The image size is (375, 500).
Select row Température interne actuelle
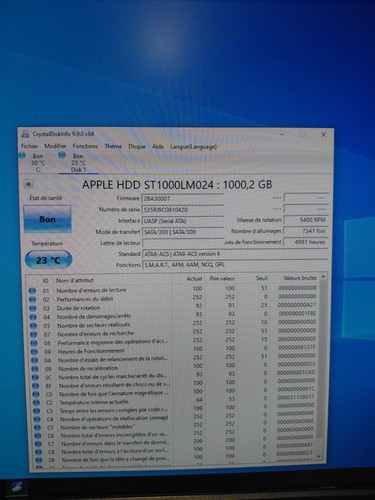pos(173,400)
